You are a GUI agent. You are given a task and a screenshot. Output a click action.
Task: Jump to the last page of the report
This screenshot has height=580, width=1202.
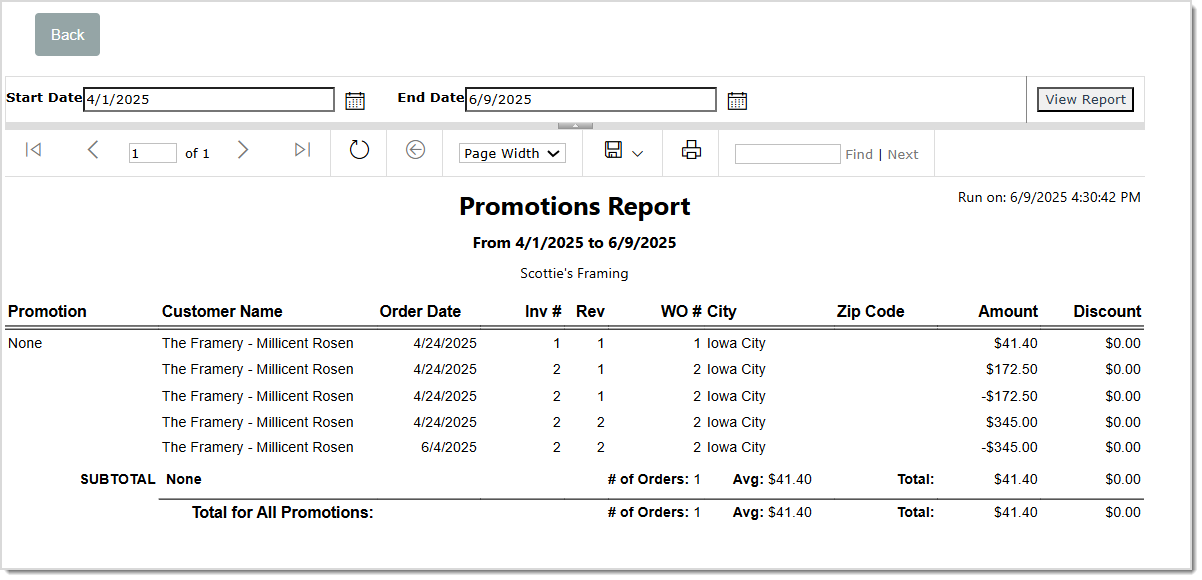click(x=302, y=149)
